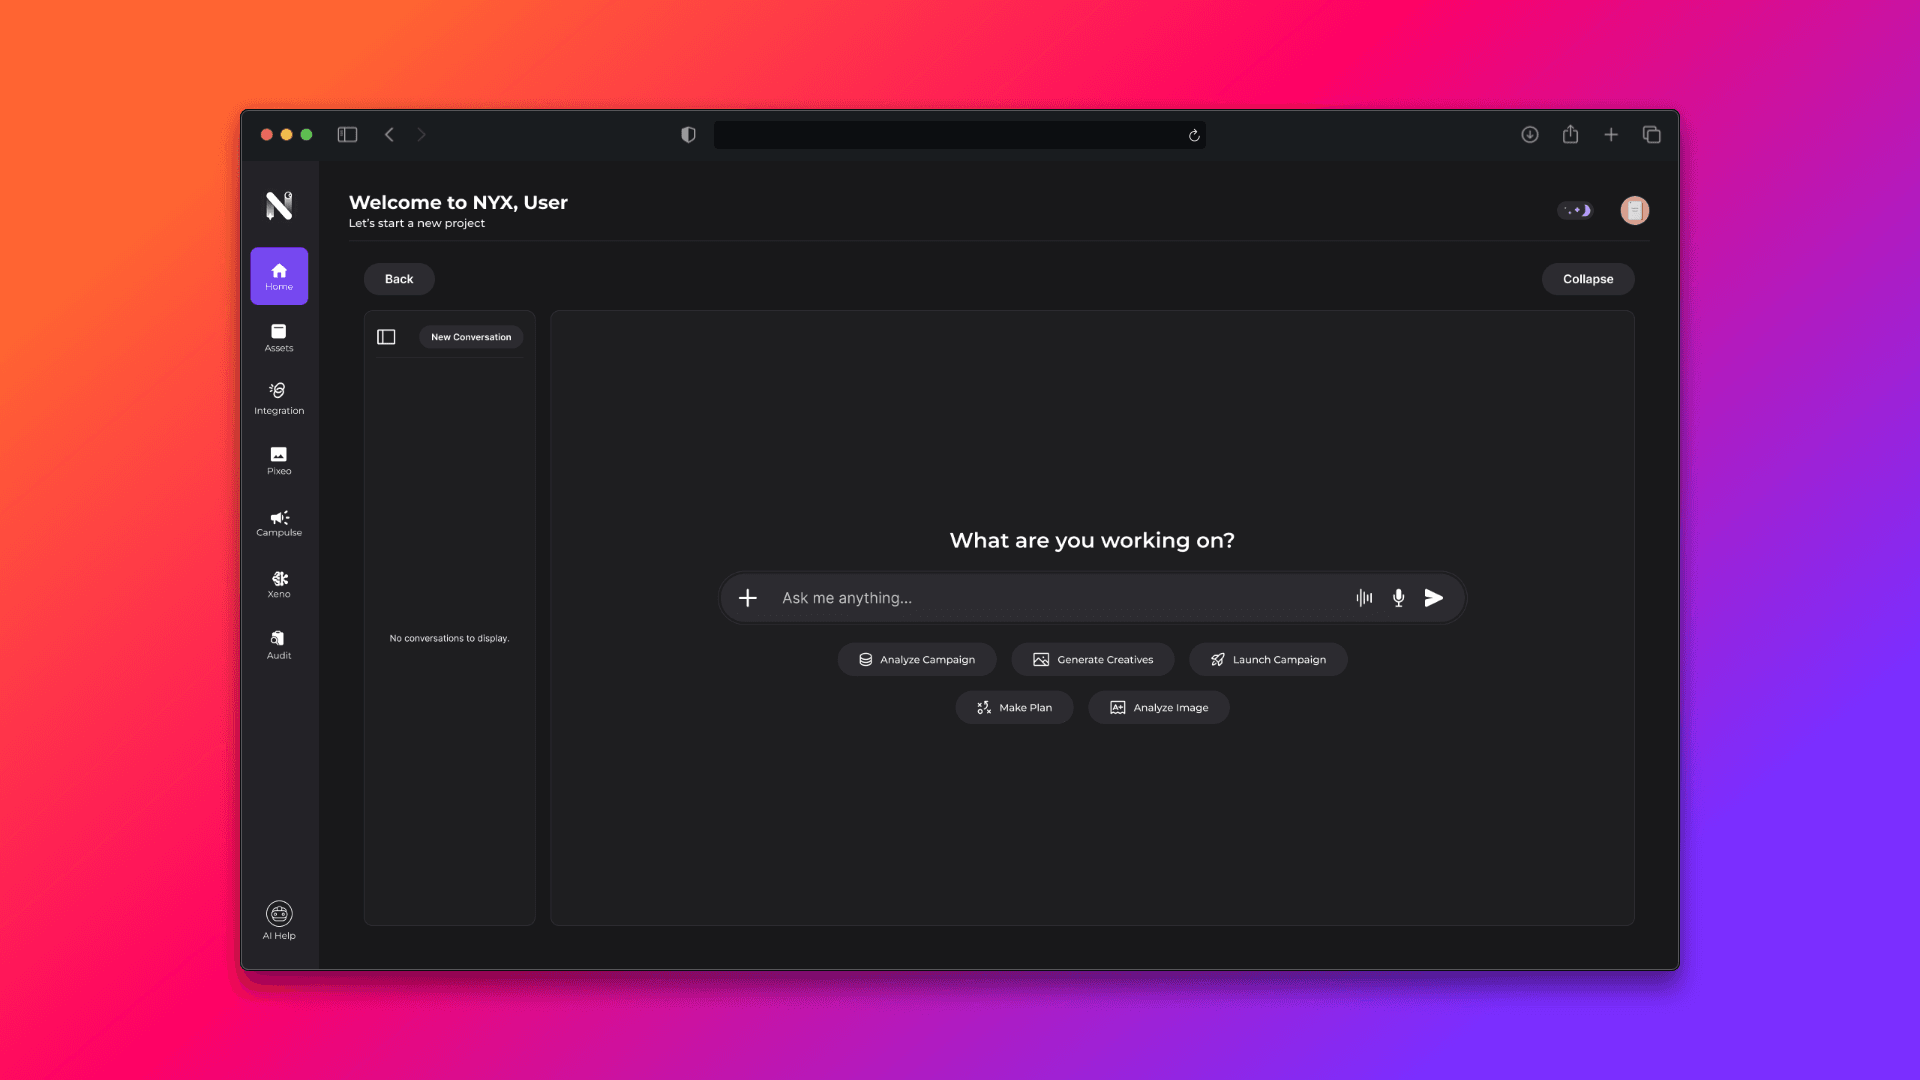Open a new browser tab with plus
Screen dimensions: 1920x1080
[x=1611, y=135]
